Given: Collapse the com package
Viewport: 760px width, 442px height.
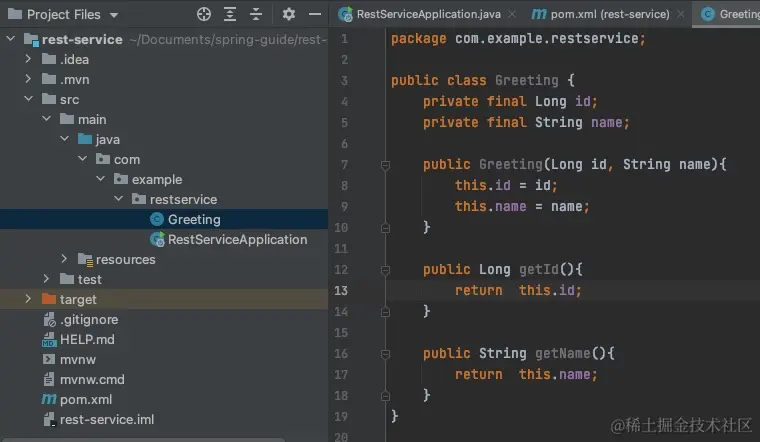Looking at the screenshot, I should (x=82, y=158).
